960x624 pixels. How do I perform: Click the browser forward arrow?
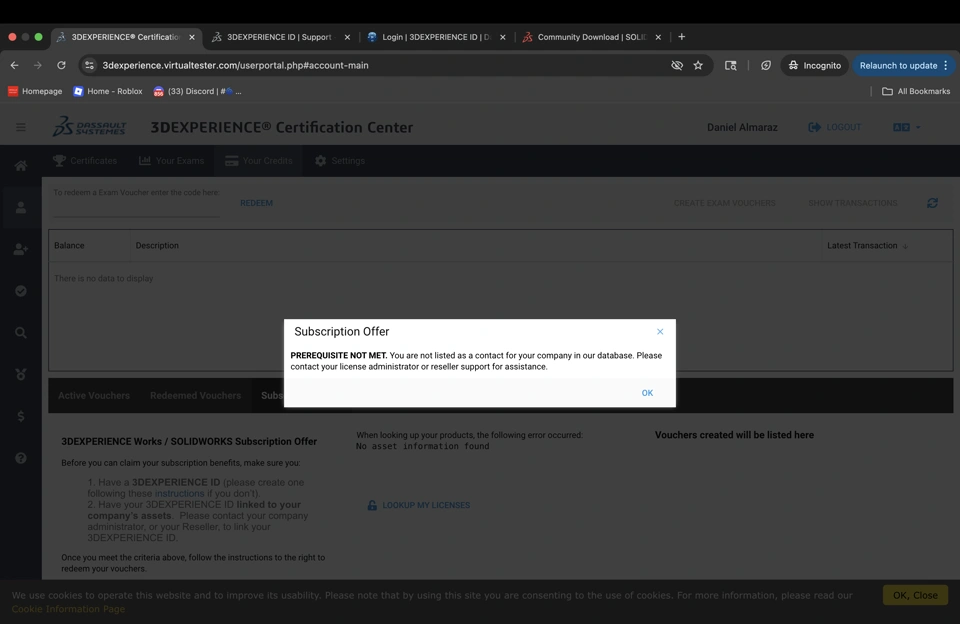tap(38, 66)
